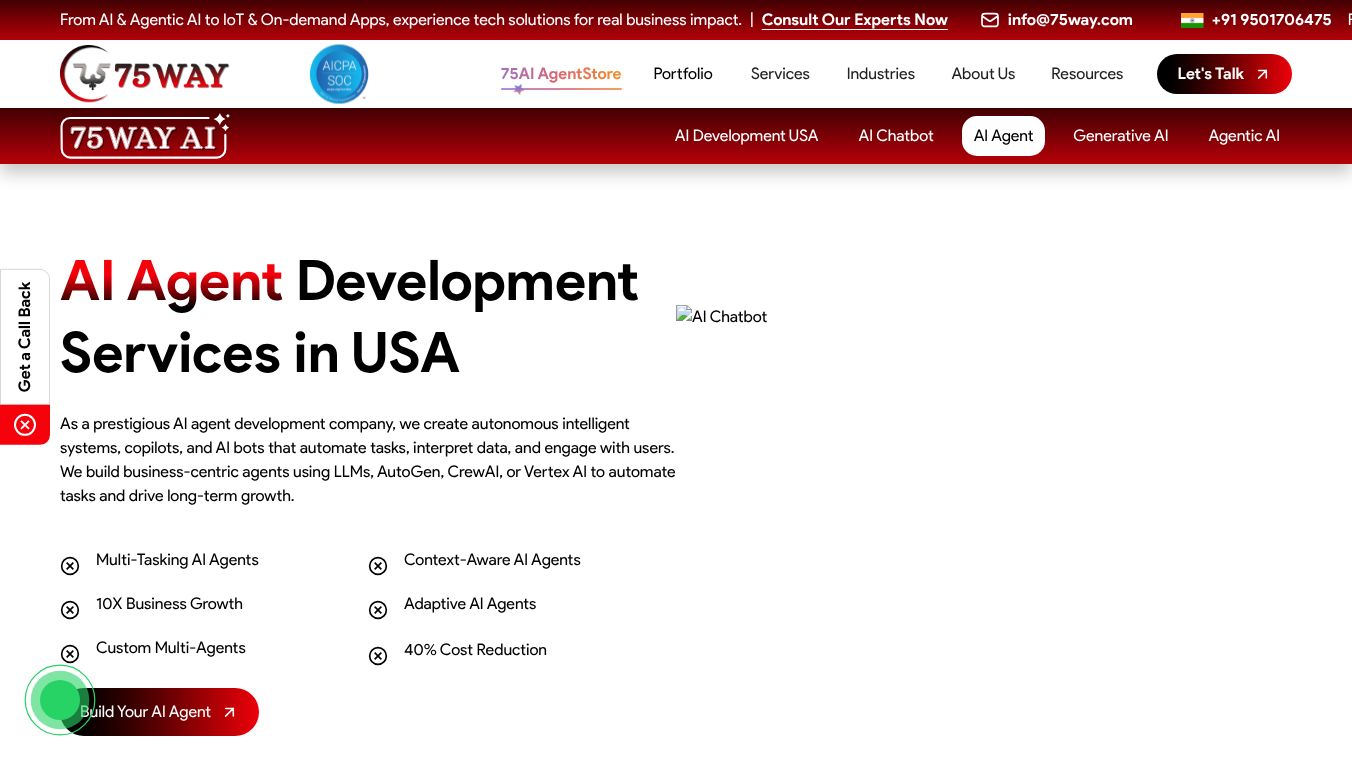The width and height of the screenshot is (1352, 760).
Task: Click the "40% Cost Reduction" text
Action: tap(475, 650)
